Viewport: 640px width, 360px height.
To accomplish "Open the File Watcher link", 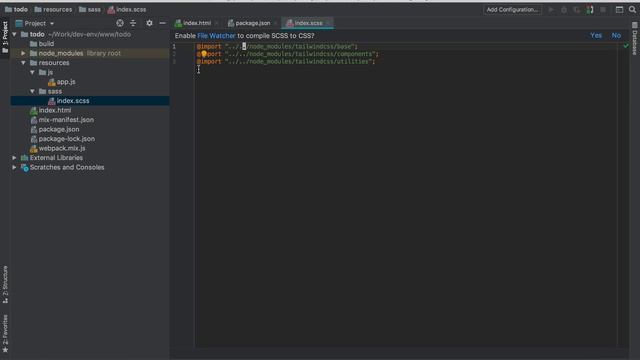I will coord(216,36).
